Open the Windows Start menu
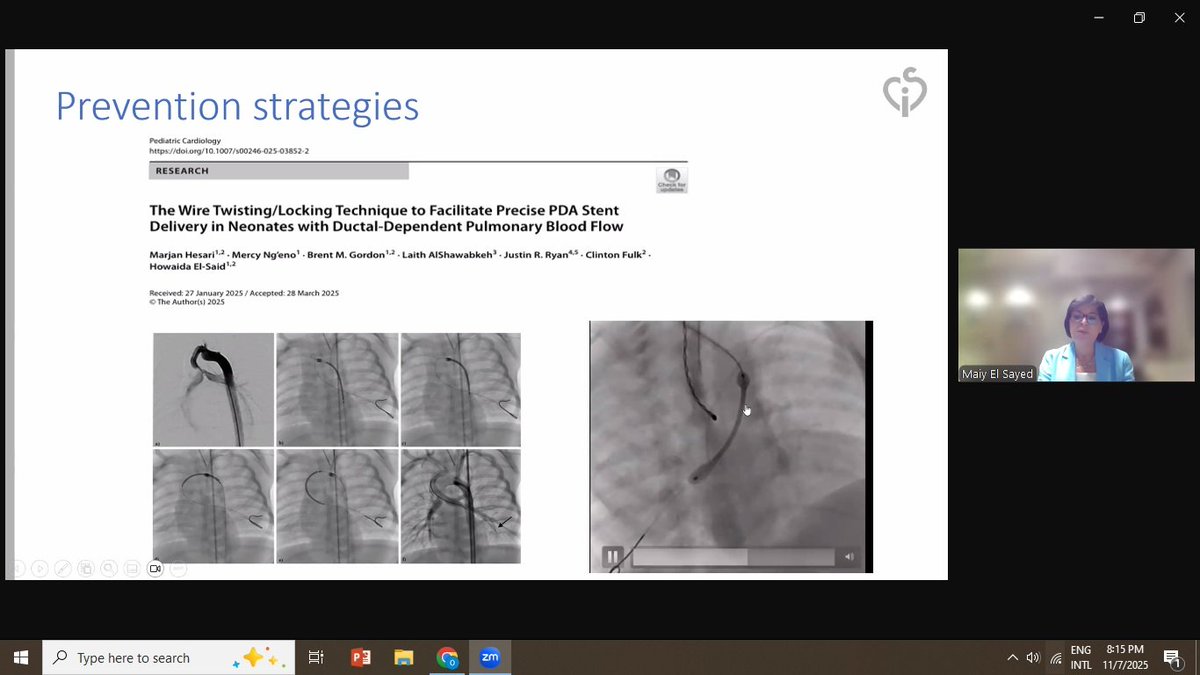The height and width of the screenshot is (675, 1200). pyautogui.click(x=20, y=657)
